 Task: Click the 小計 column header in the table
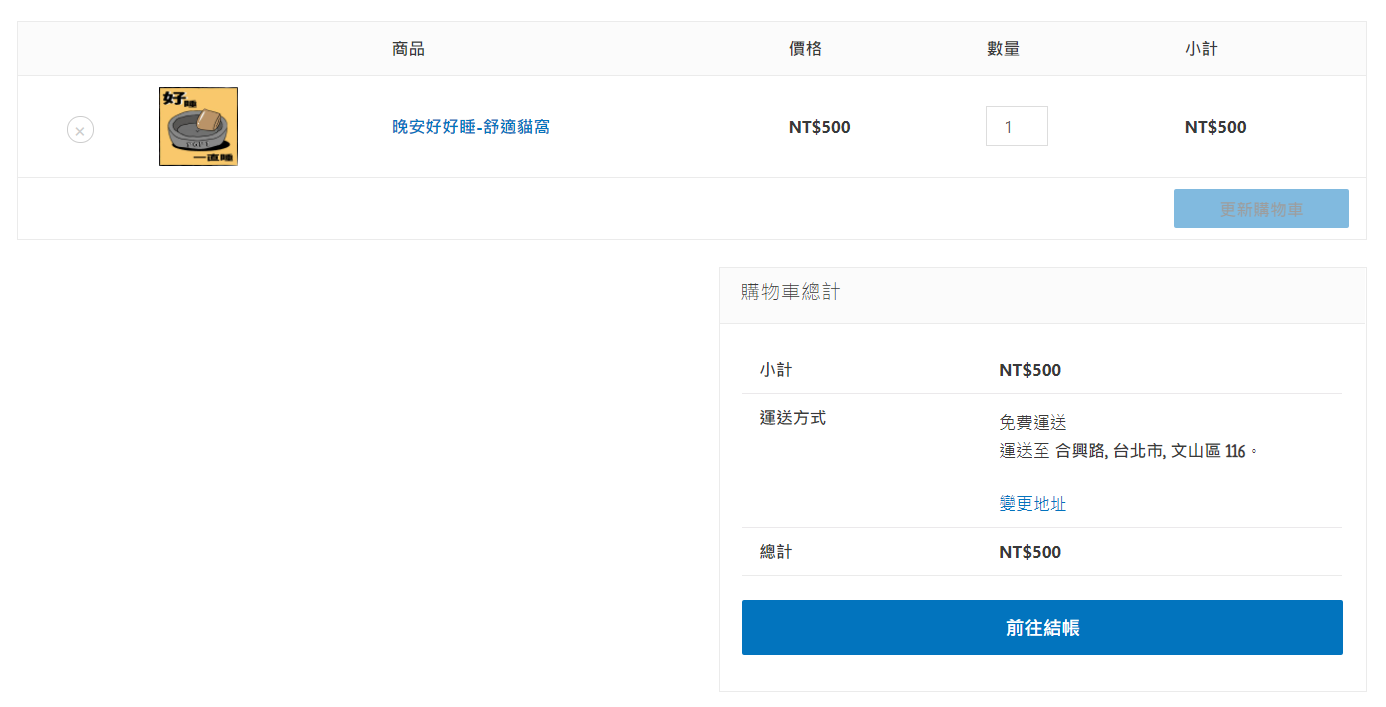[x=1201, y=49]
